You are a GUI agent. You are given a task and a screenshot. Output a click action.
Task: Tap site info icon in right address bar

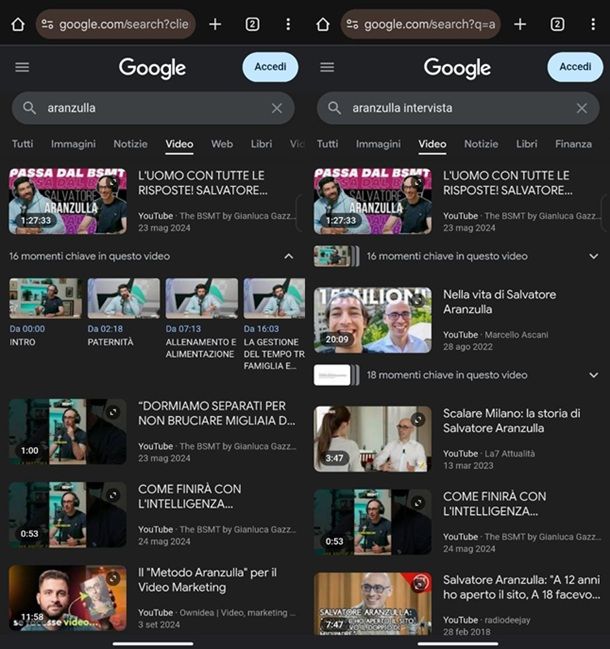[x=352, y=24]
